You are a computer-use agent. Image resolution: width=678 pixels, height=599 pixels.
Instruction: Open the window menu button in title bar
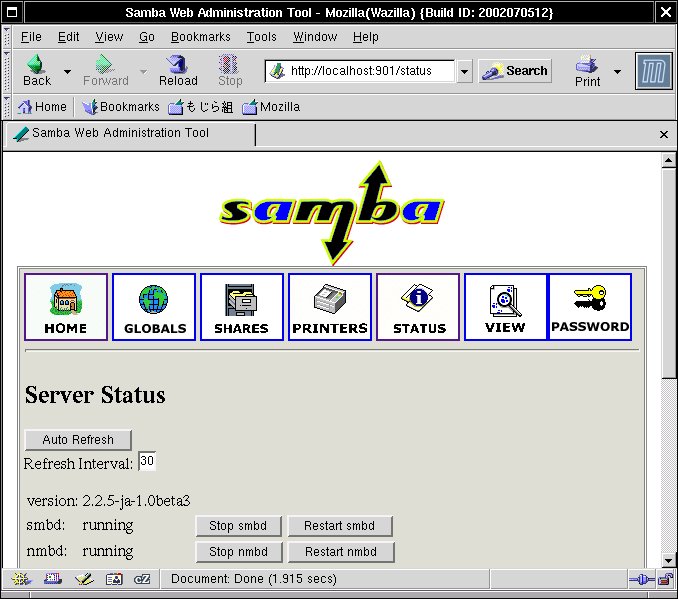coord(12,12)
